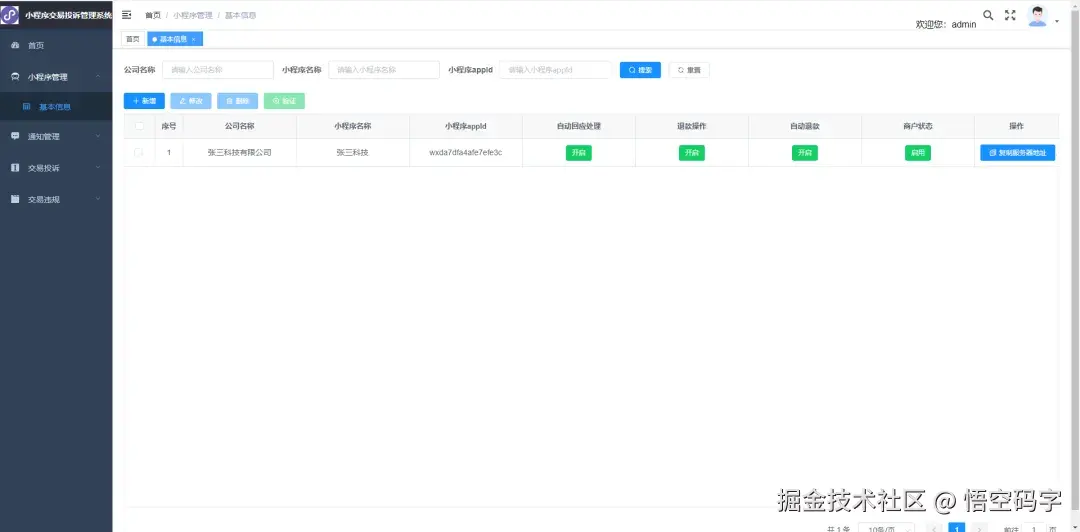The height and width of the screenshot is (532, 1080).
Task: Click the dashboard icon next to 首页
Action: pyautogui.click(x=15, y=45)
